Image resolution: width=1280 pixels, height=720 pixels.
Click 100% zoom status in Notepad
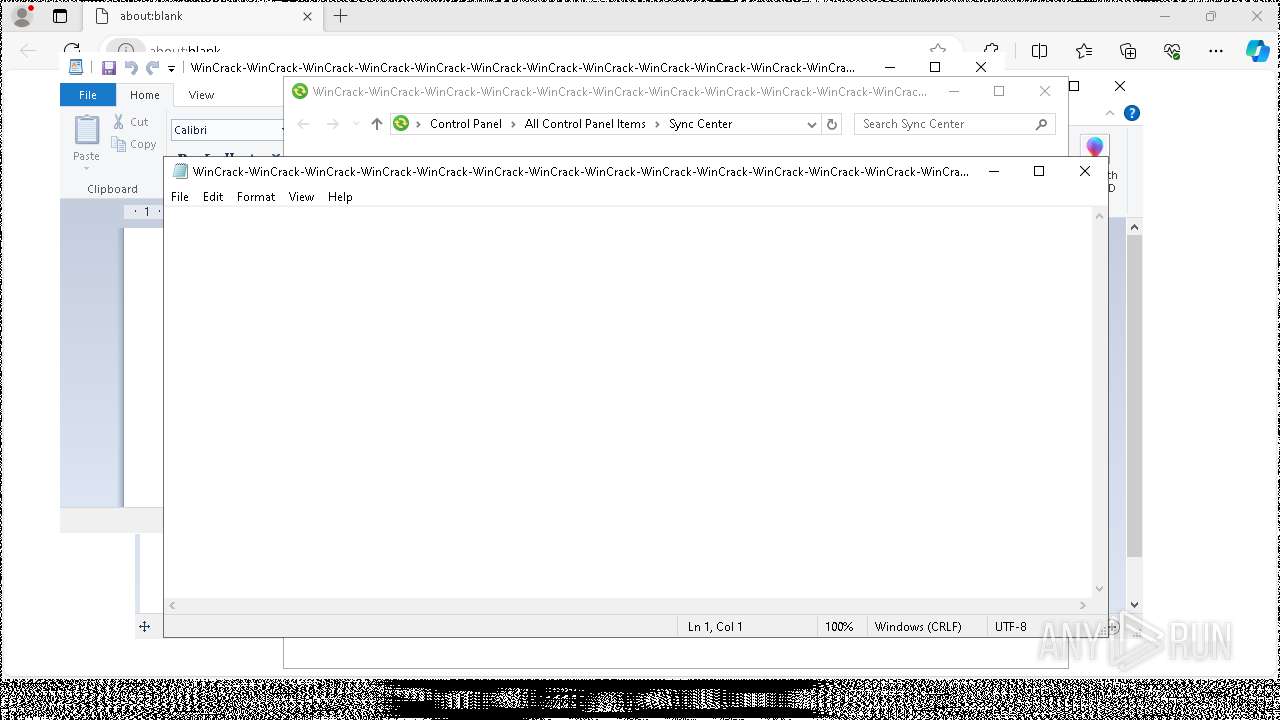[x=839, y=627]
